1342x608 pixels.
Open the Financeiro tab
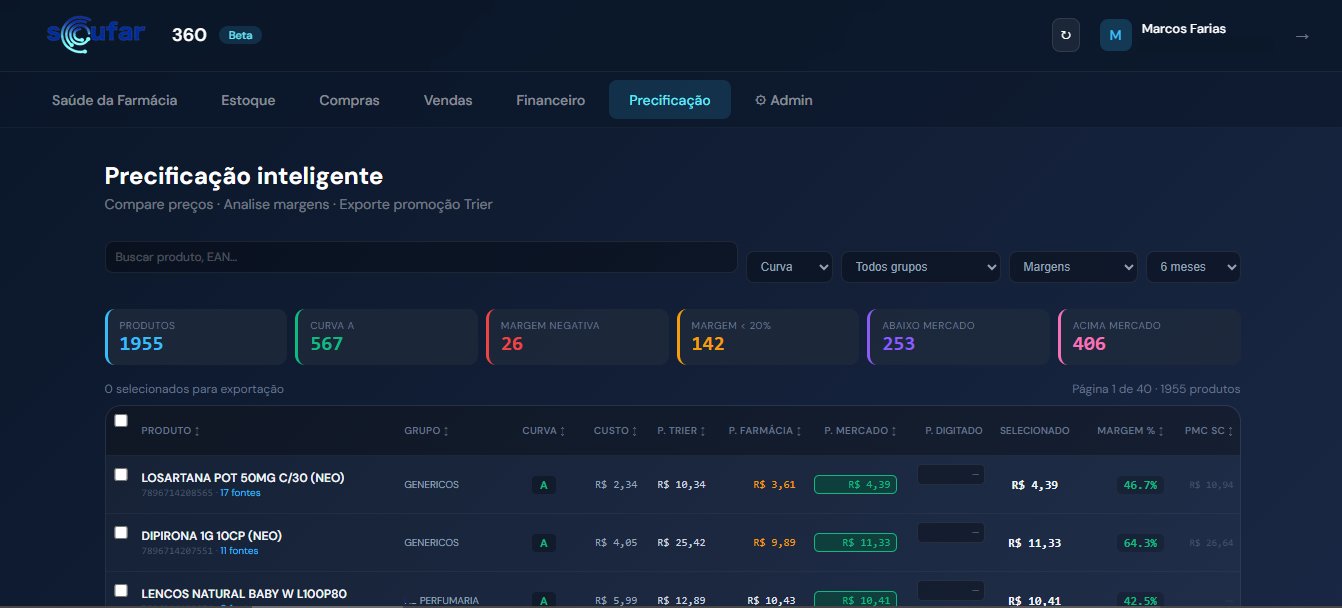click(x=551, y=100)
